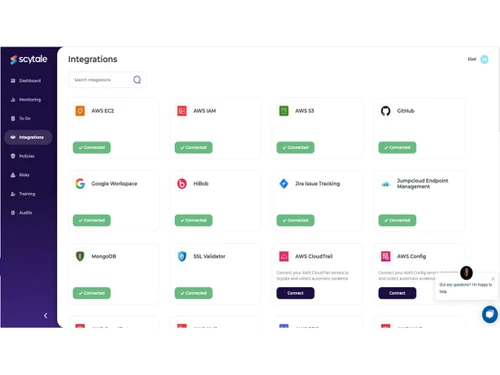Click the HiBob logo icon
The width and height of the screenshot is (500, 375).
[x=182, y=184]
